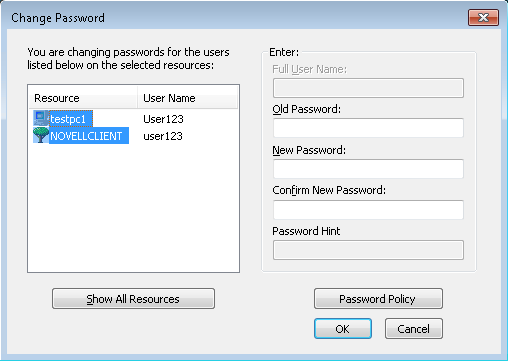Click the computer icon beside testpc1
508x361 pixels.
41,119
